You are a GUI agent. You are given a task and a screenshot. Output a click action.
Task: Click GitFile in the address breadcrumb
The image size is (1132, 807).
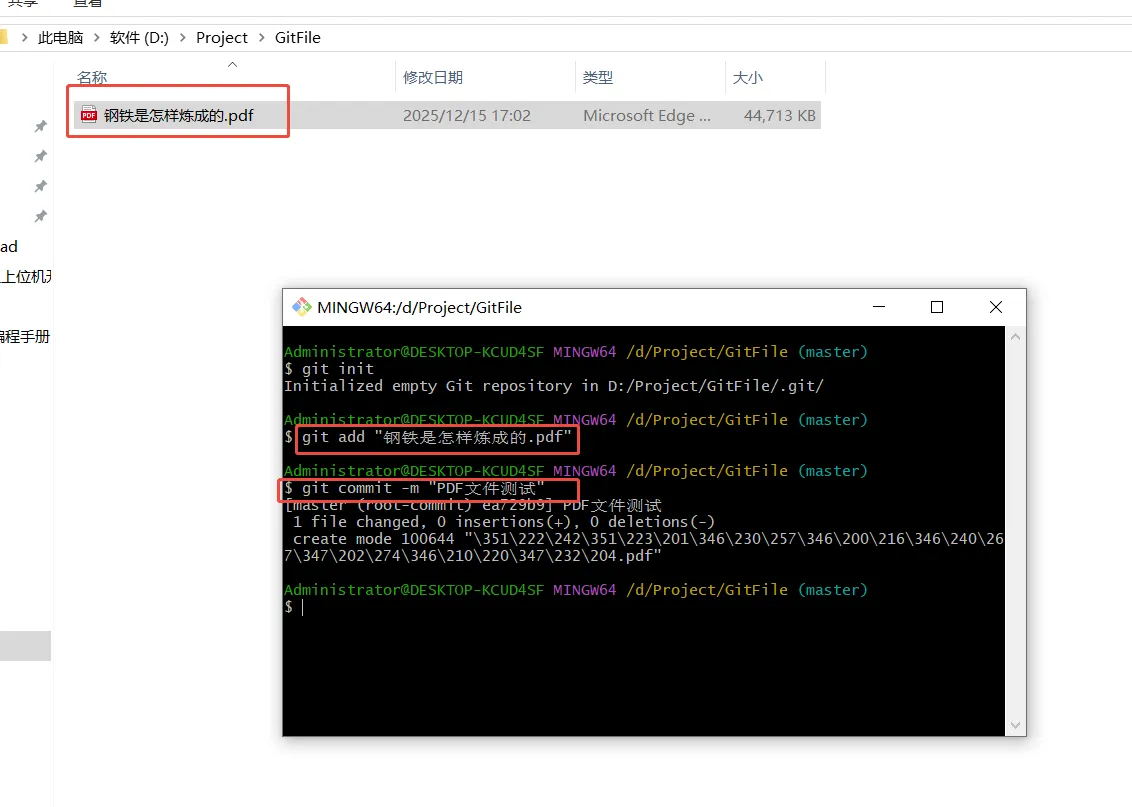[x=297, y=38]
